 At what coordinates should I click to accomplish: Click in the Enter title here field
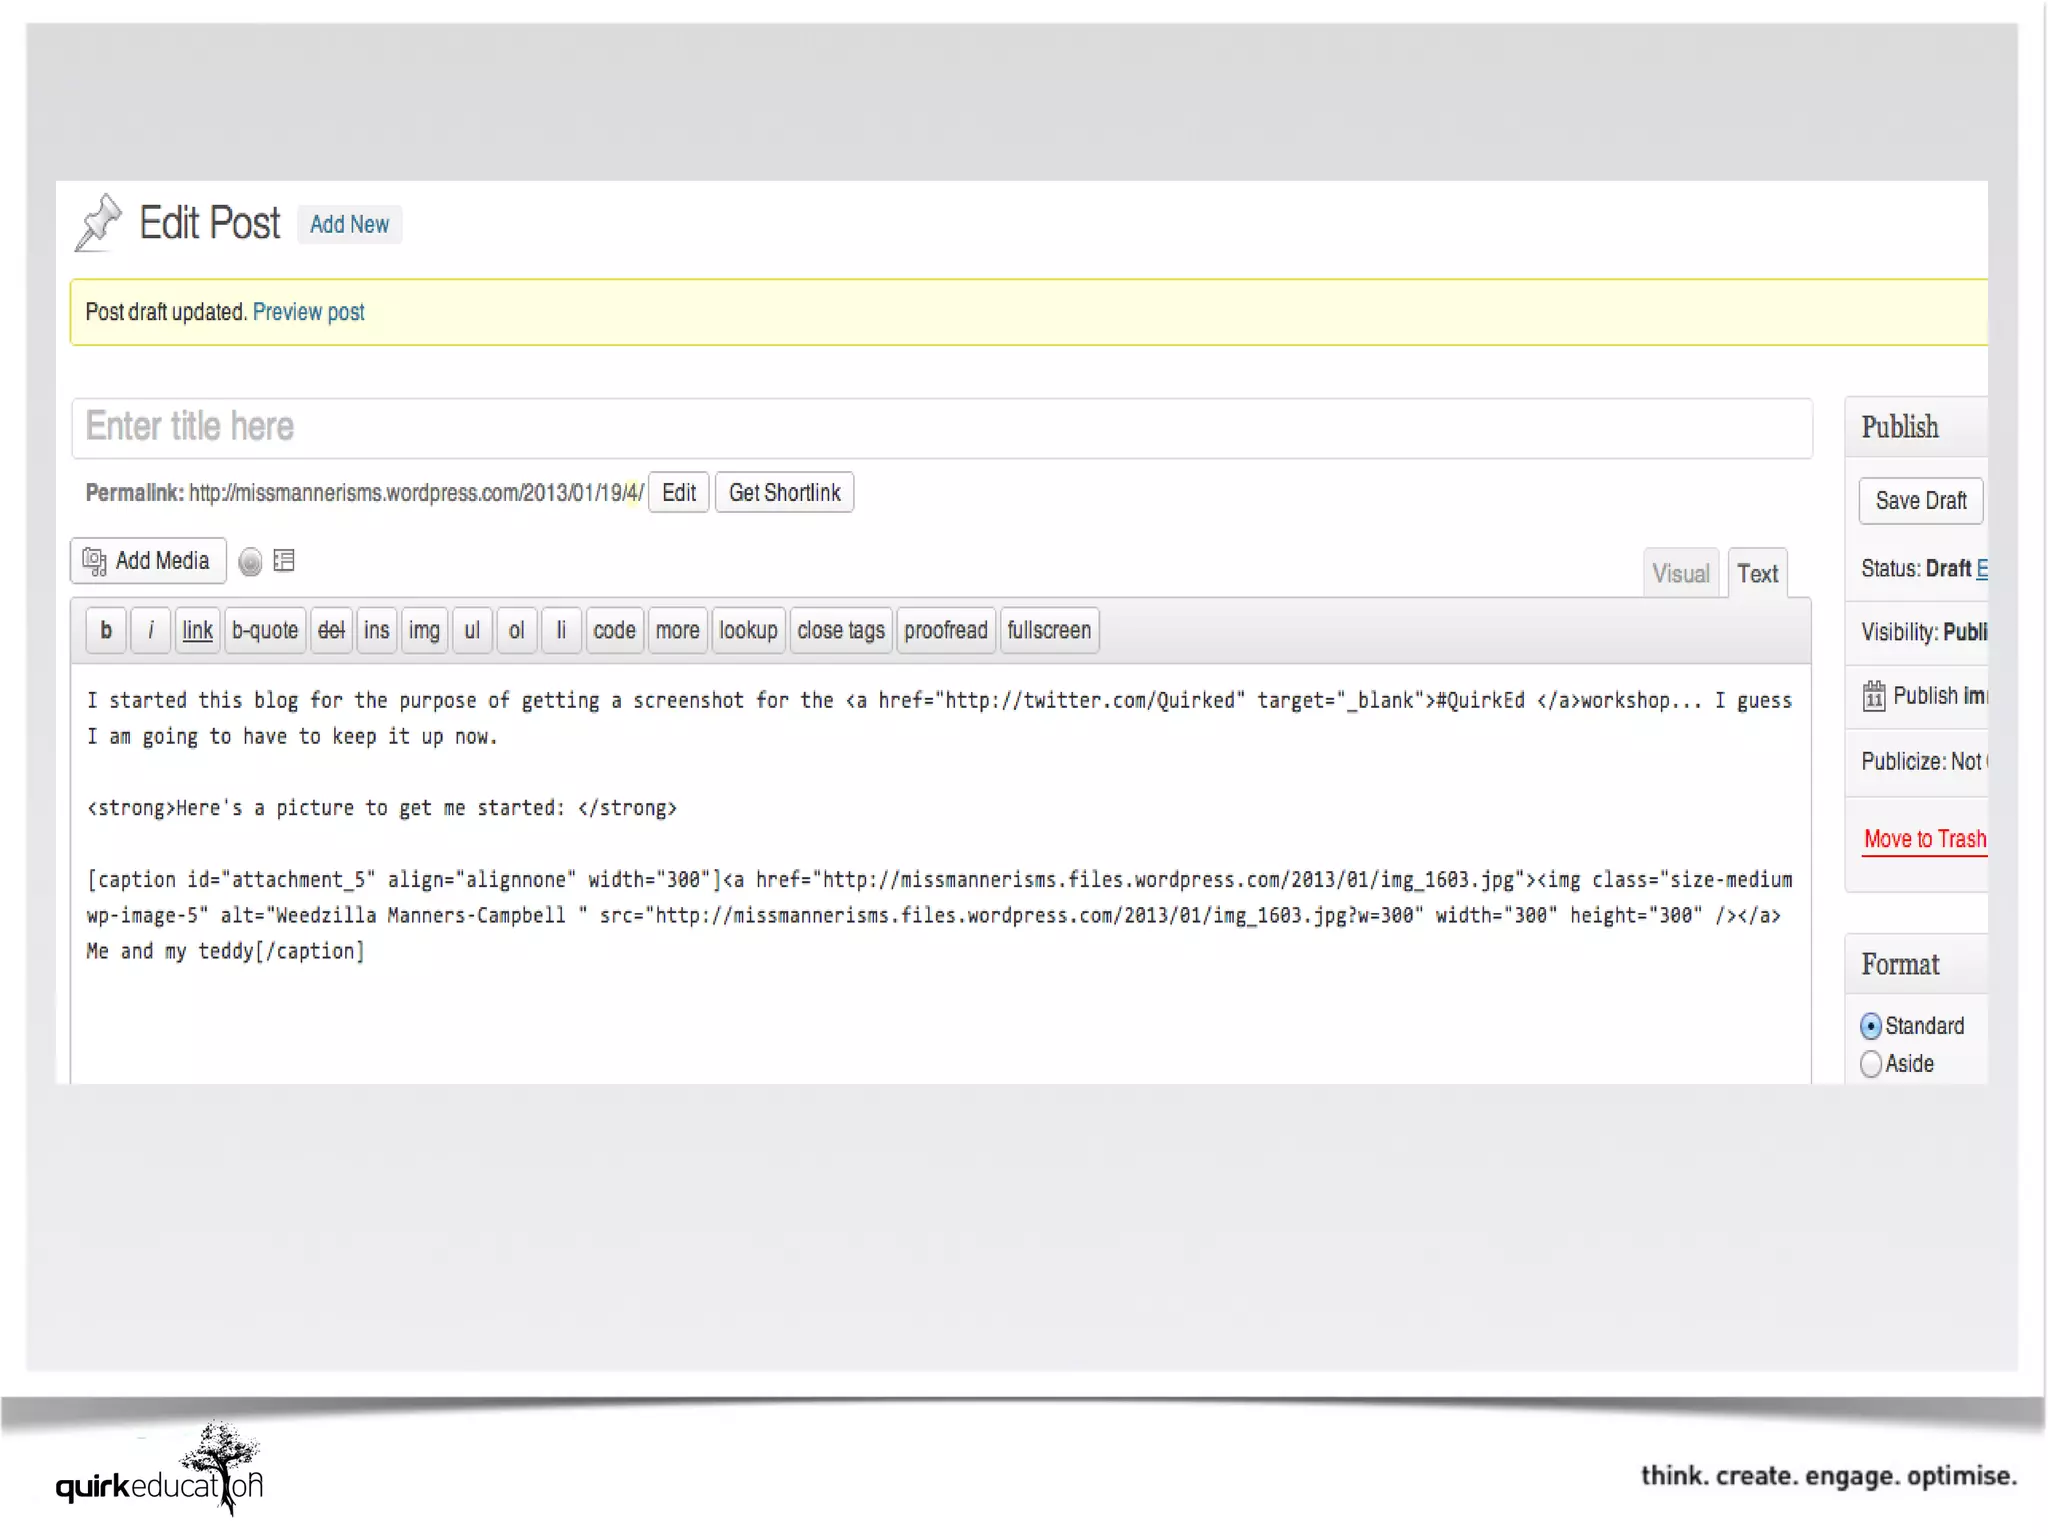coord(940,427)
